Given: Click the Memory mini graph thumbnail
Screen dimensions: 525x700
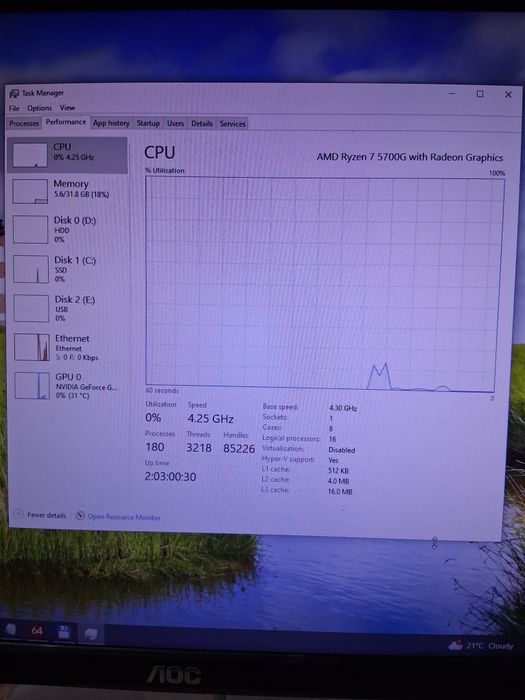Looking at the screenshot, I should tap(30, 192).
